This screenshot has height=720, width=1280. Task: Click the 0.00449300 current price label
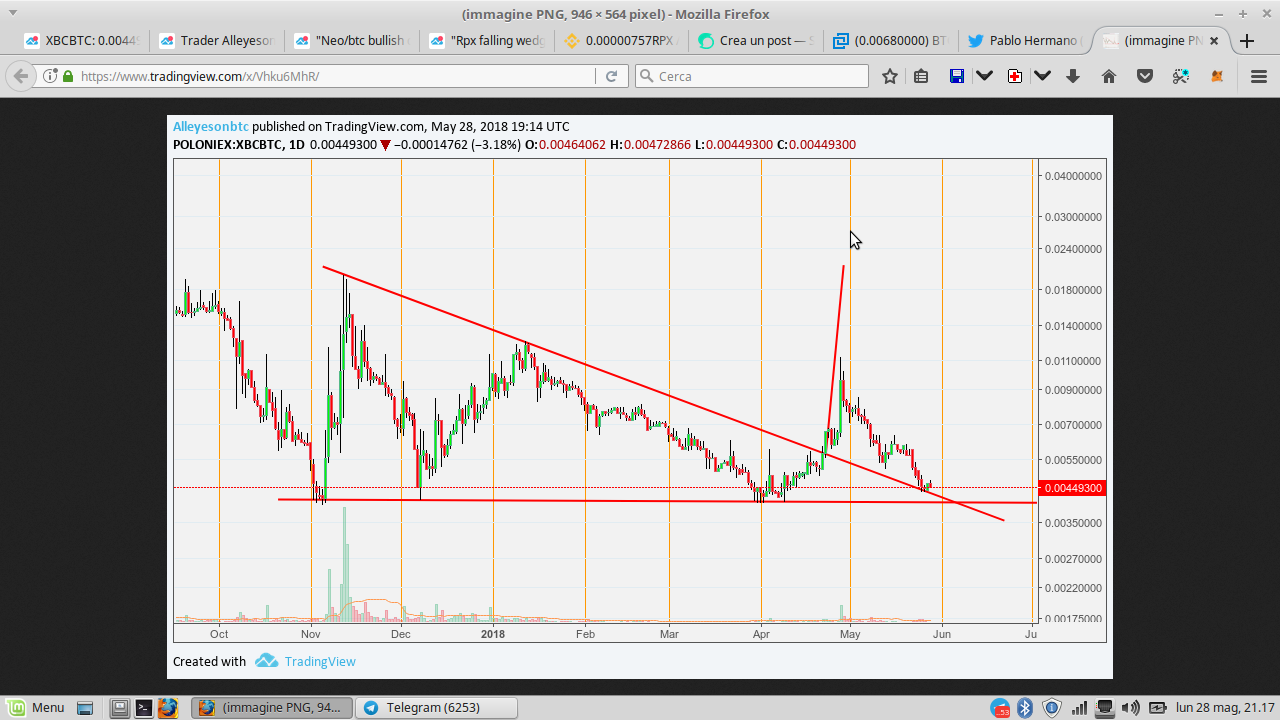(1072, 488)
